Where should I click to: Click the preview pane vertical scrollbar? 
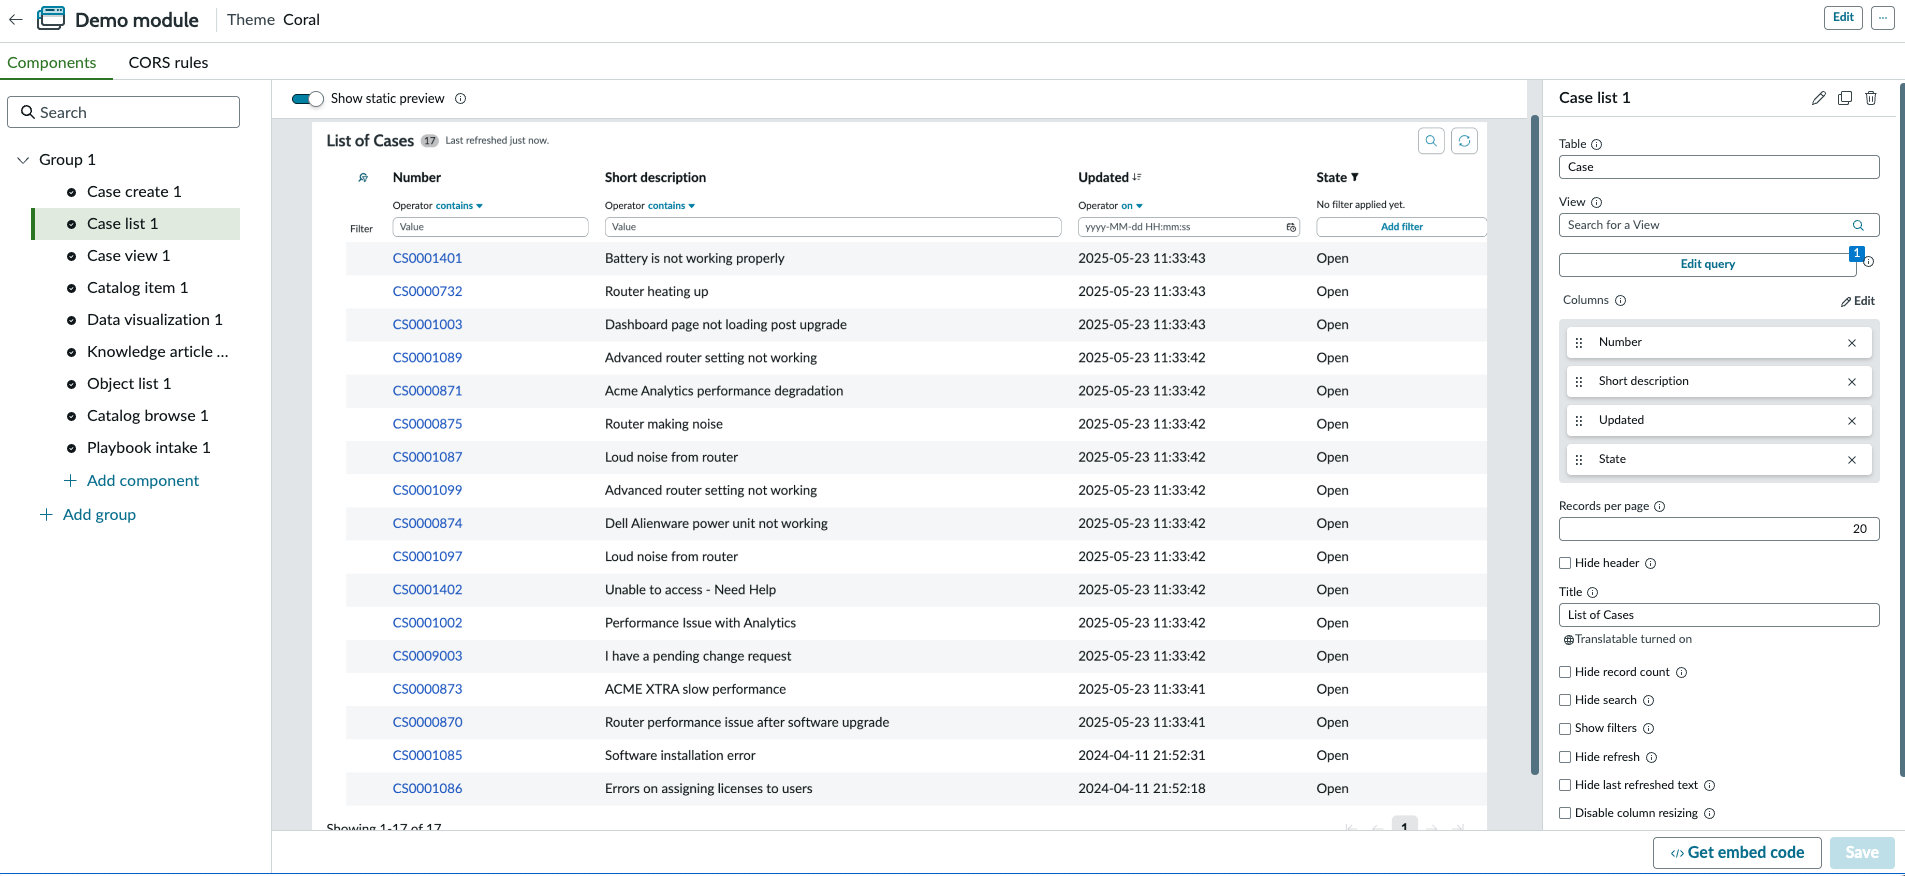[x=1535, y=444]
